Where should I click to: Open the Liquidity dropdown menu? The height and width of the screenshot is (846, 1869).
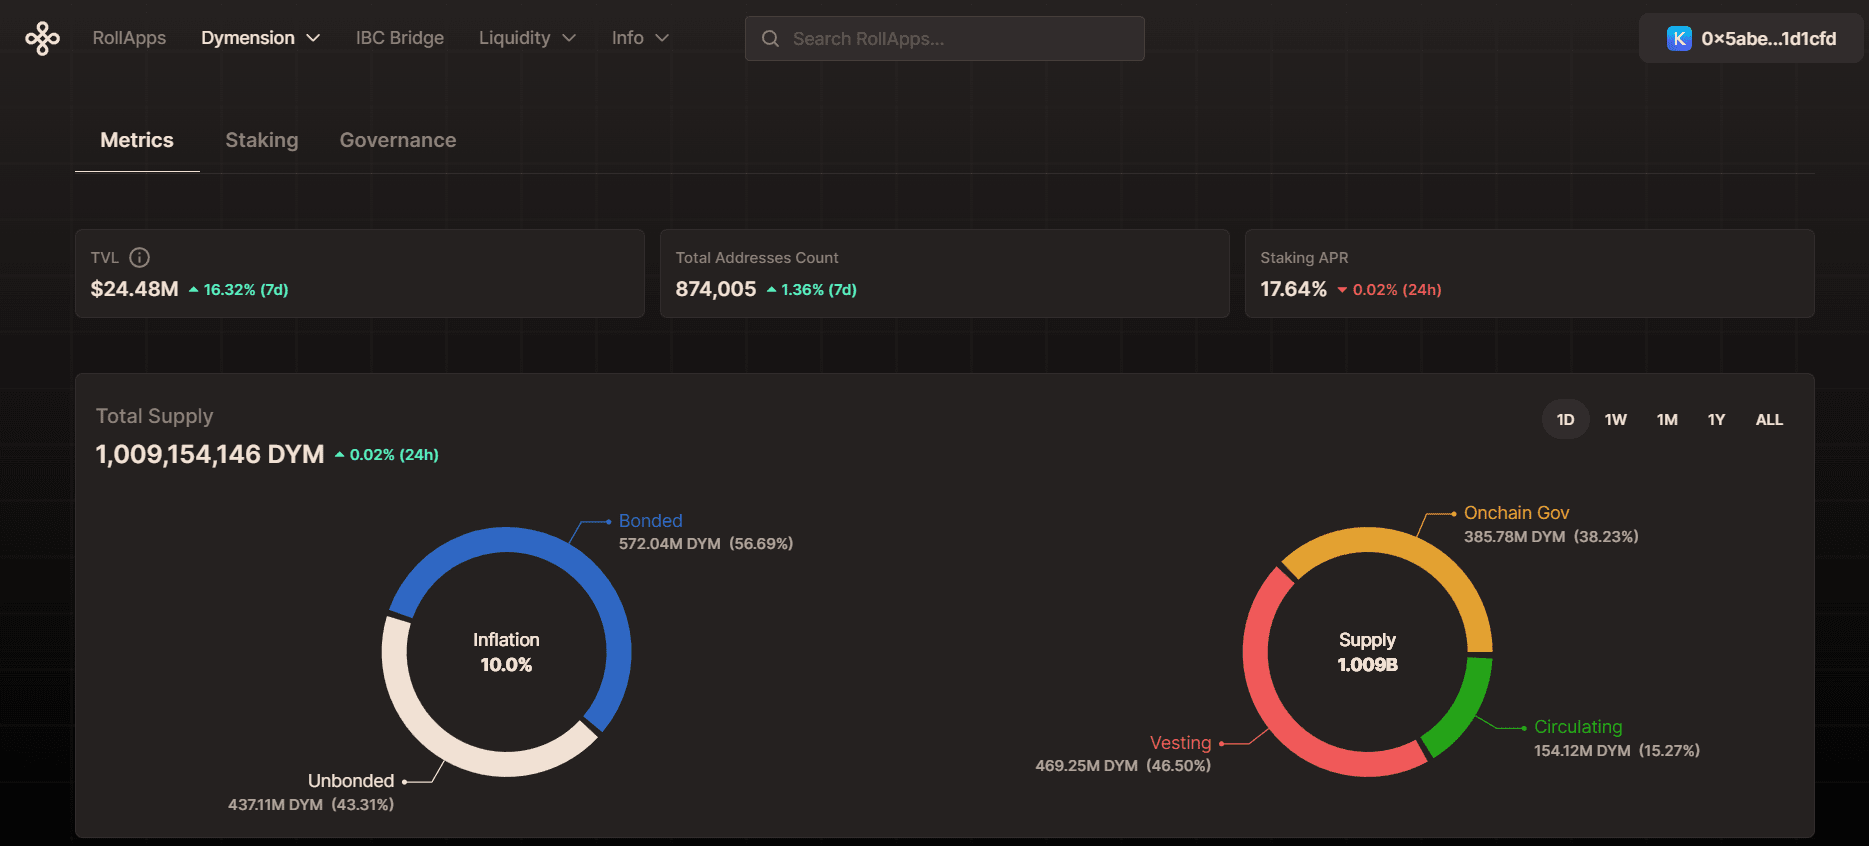click(x=527, y=38)
